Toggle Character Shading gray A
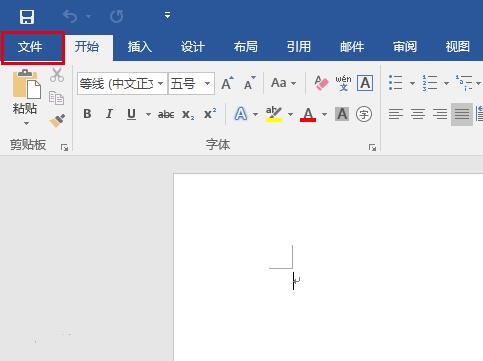 342,114
